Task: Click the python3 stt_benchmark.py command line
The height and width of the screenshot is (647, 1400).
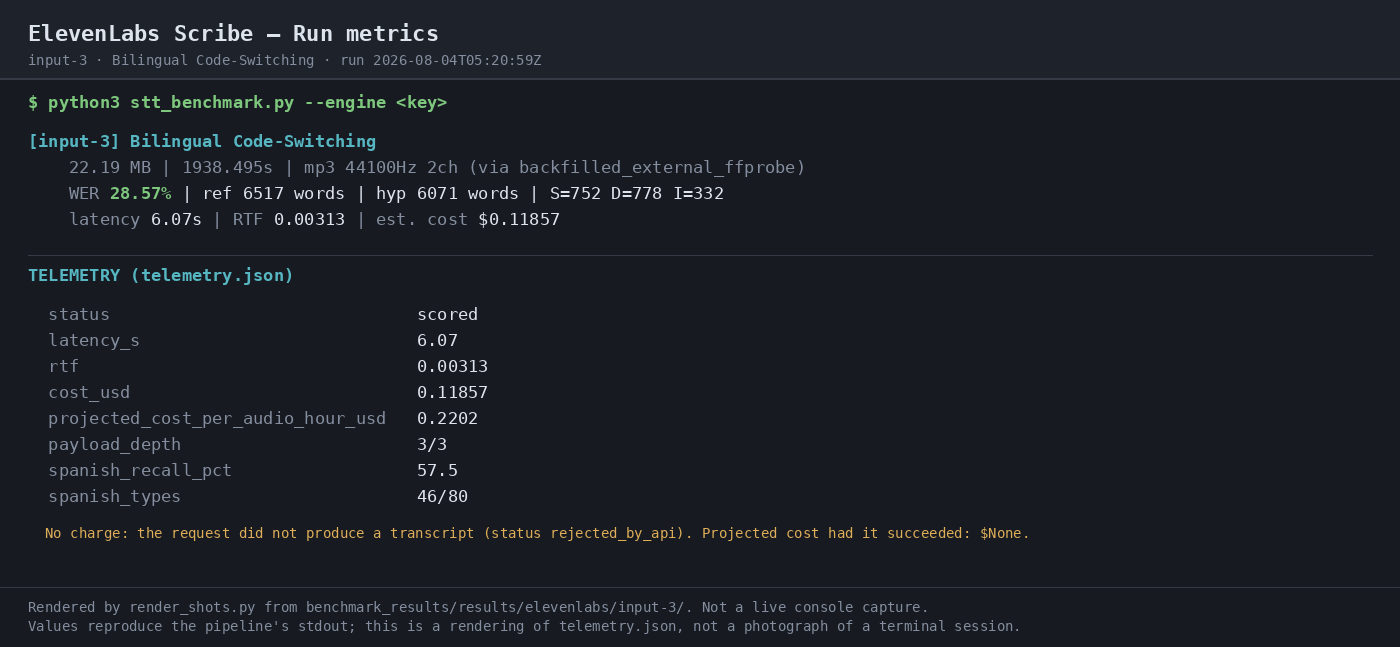Action: [237, 103]
